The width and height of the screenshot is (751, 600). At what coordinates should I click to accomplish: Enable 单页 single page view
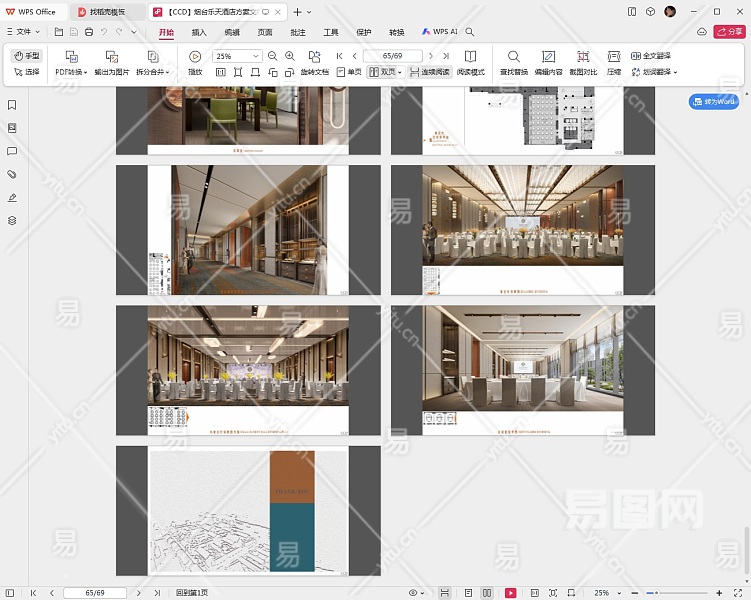point(349,72)
